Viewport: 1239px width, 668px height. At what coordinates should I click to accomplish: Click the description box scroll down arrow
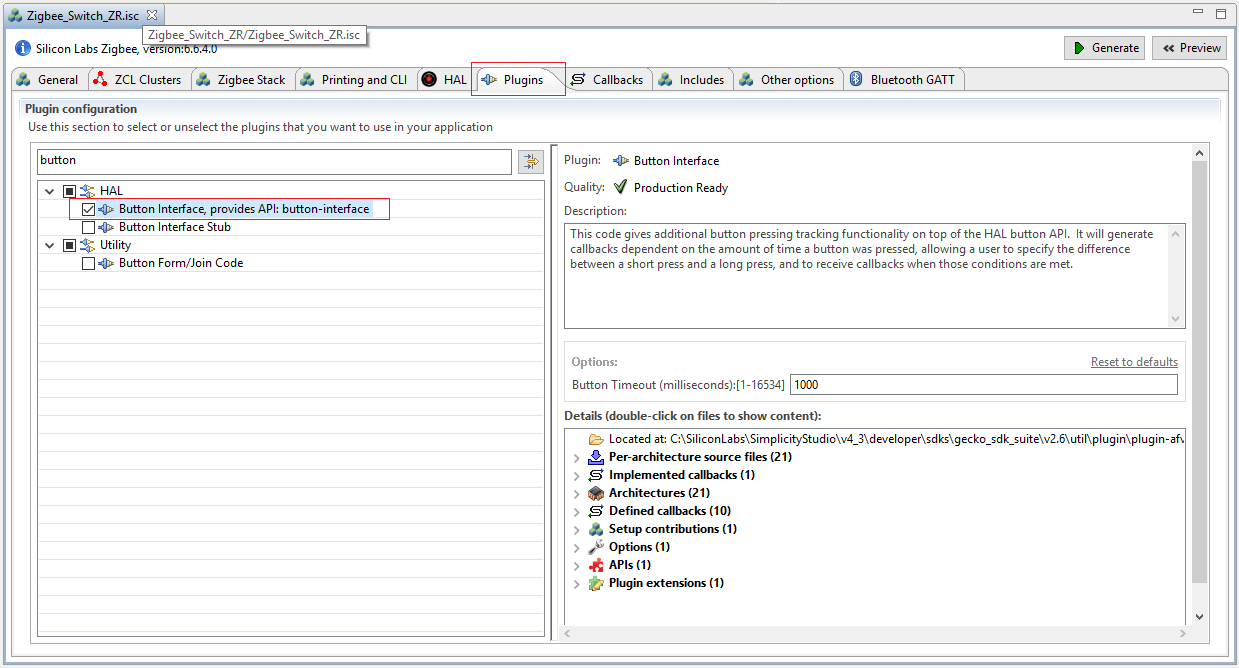(1176, 318)
